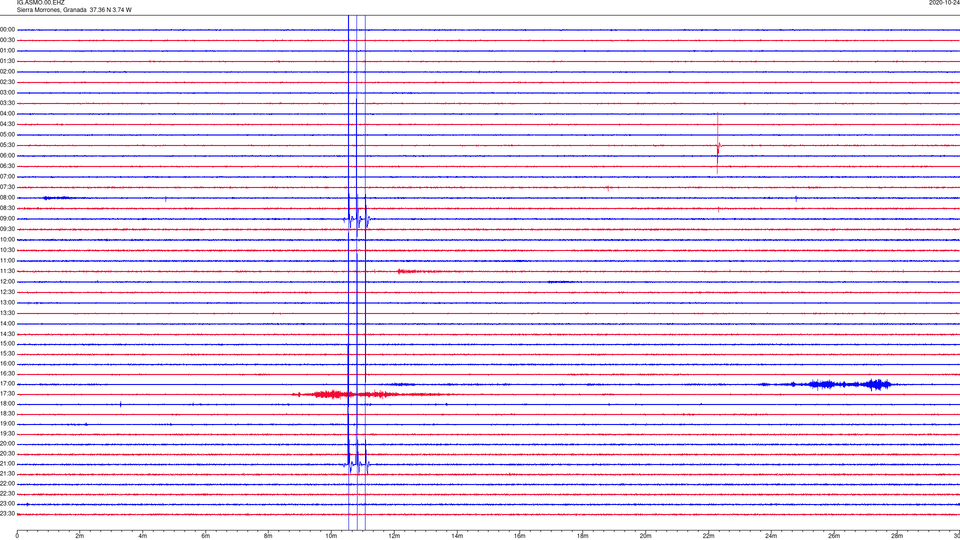This screenshot has height=540, width=960.
Task: Select the 01:30 time label
Action: 7,61
